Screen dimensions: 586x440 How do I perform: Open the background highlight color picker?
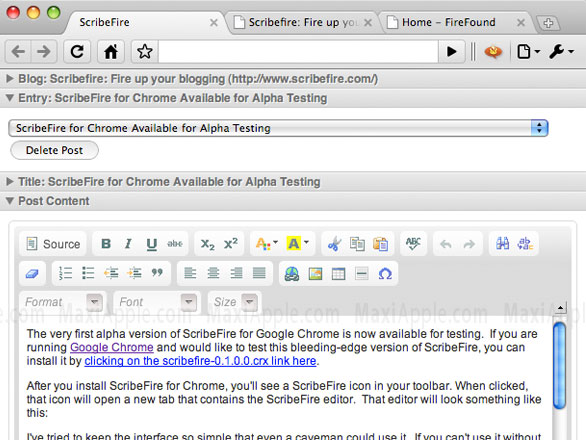coord(297,244)
